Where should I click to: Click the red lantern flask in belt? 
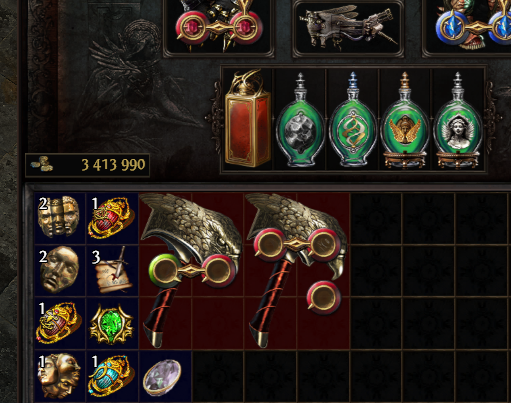(x=247, y=119)
